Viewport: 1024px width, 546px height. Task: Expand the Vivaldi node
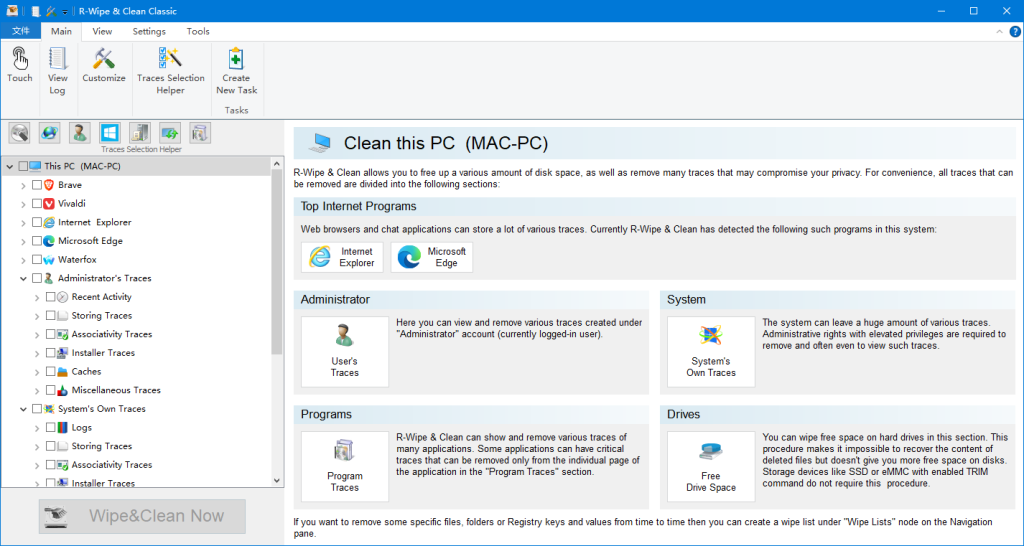24,204
